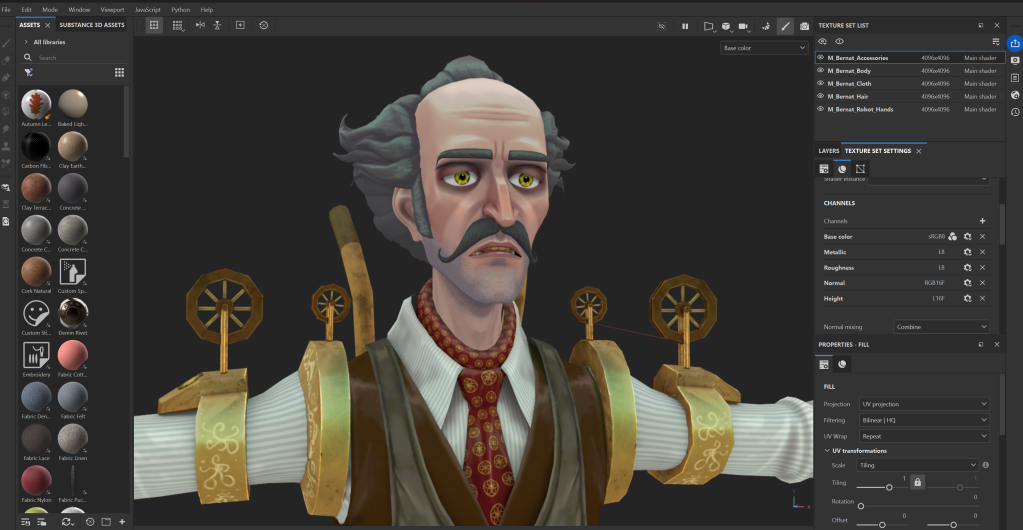
Task: Toggle the tiling lock icon
Action: [x=917, y=482]
